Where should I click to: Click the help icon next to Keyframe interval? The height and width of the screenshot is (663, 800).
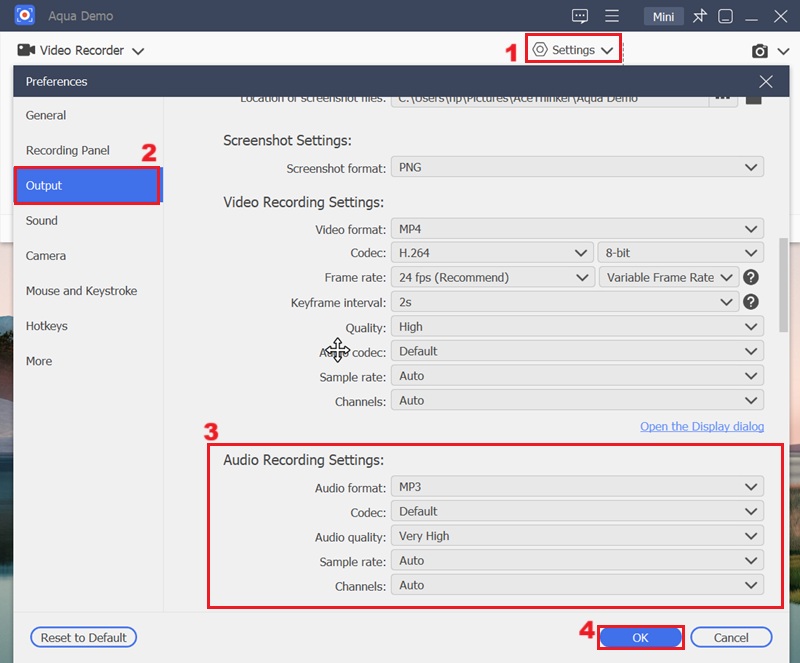(751, 302)
